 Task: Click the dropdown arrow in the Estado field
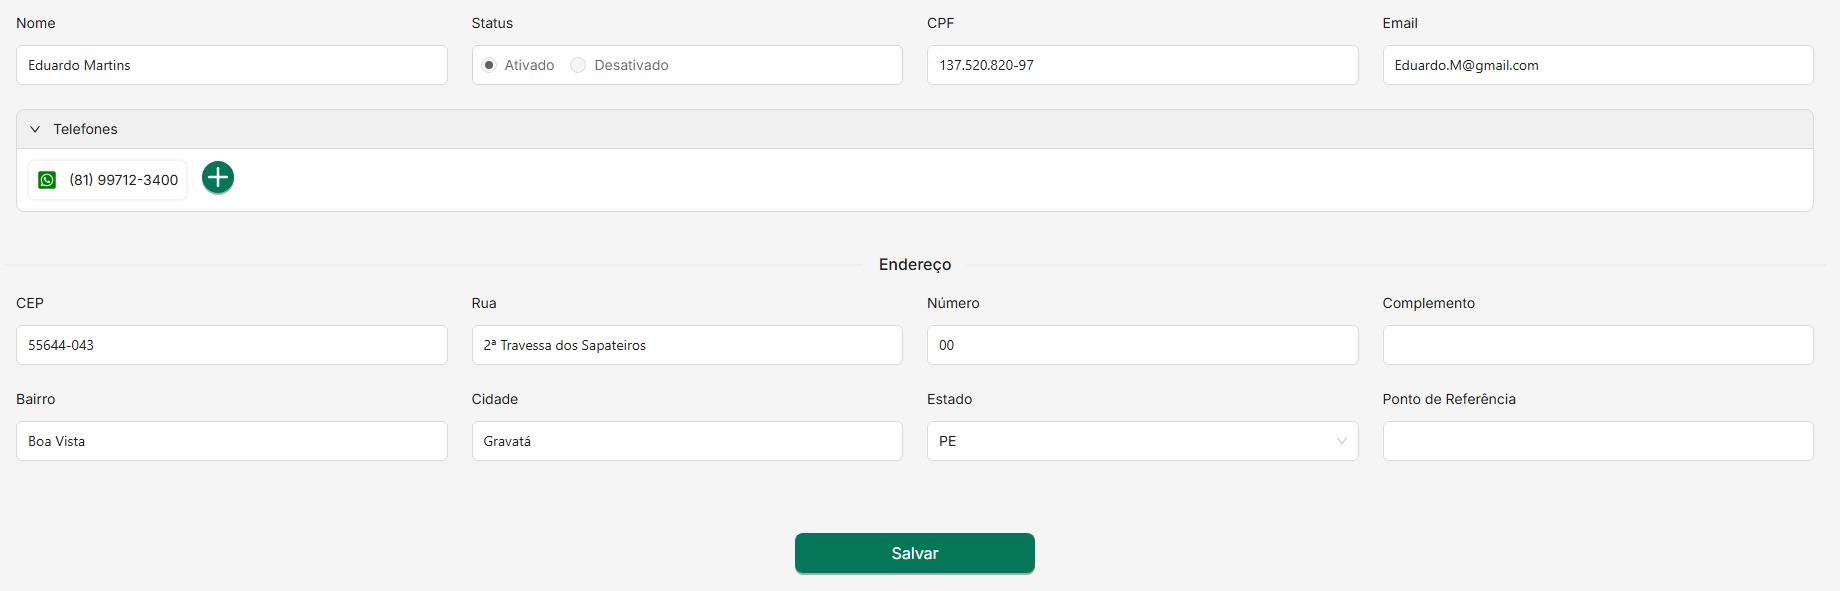[1341, 441]
